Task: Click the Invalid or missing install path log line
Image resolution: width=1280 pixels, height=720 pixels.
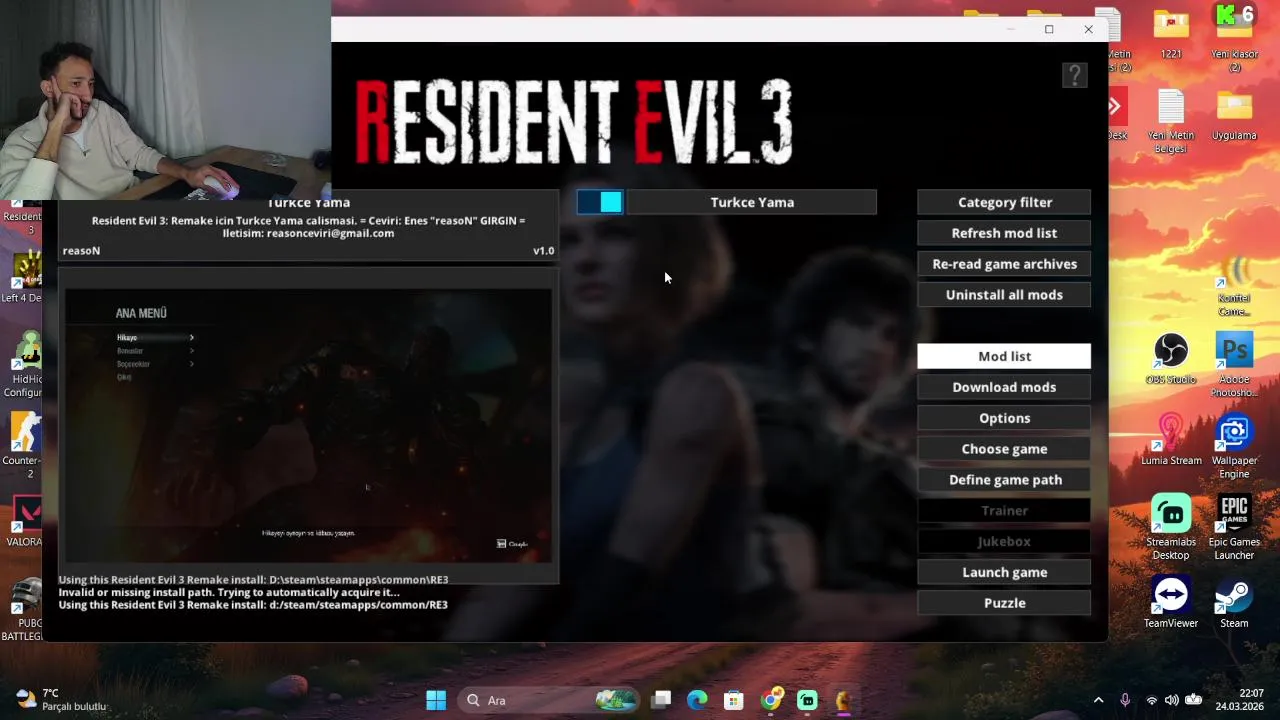Action: pos(229,592)
